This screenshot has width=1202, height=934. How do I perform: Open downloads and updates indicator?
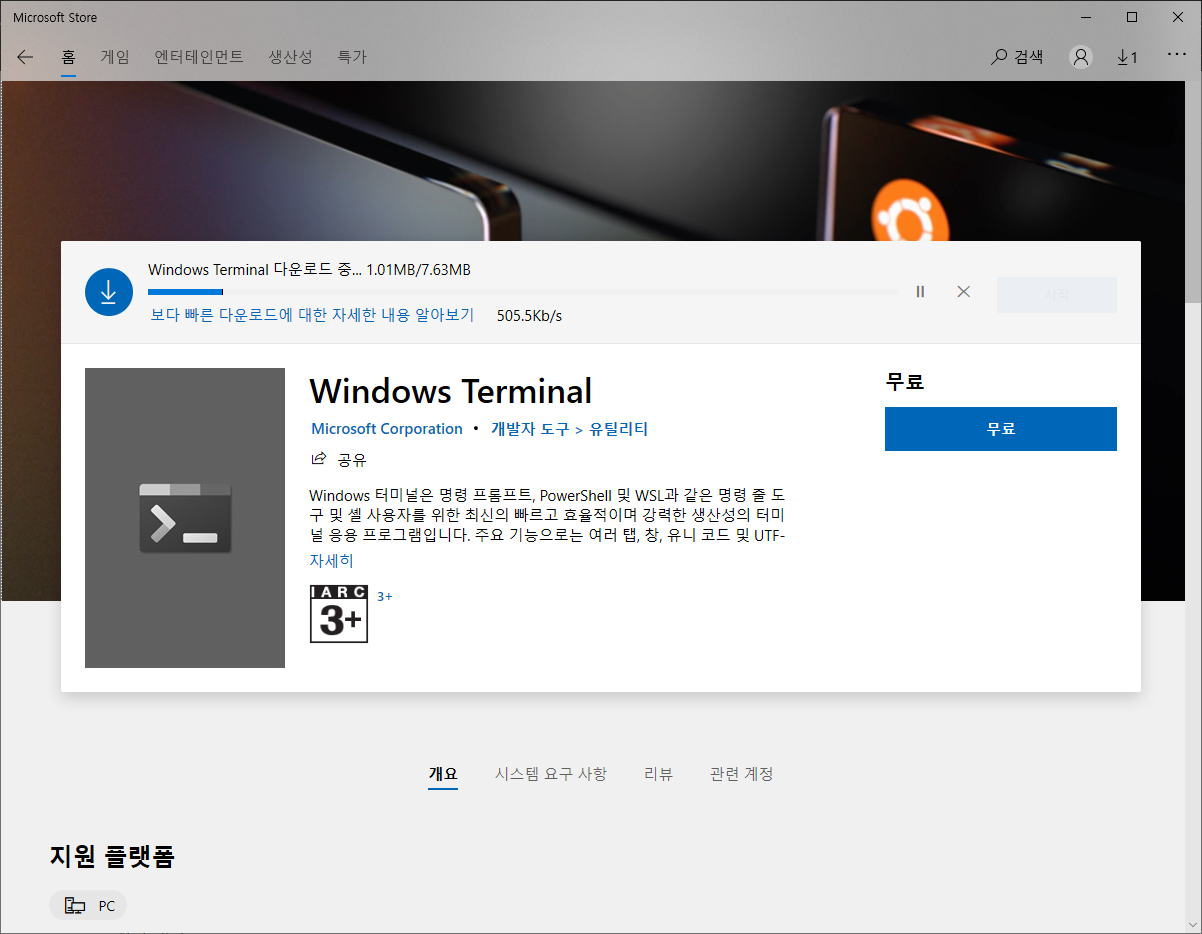[x=1127, y=57]
